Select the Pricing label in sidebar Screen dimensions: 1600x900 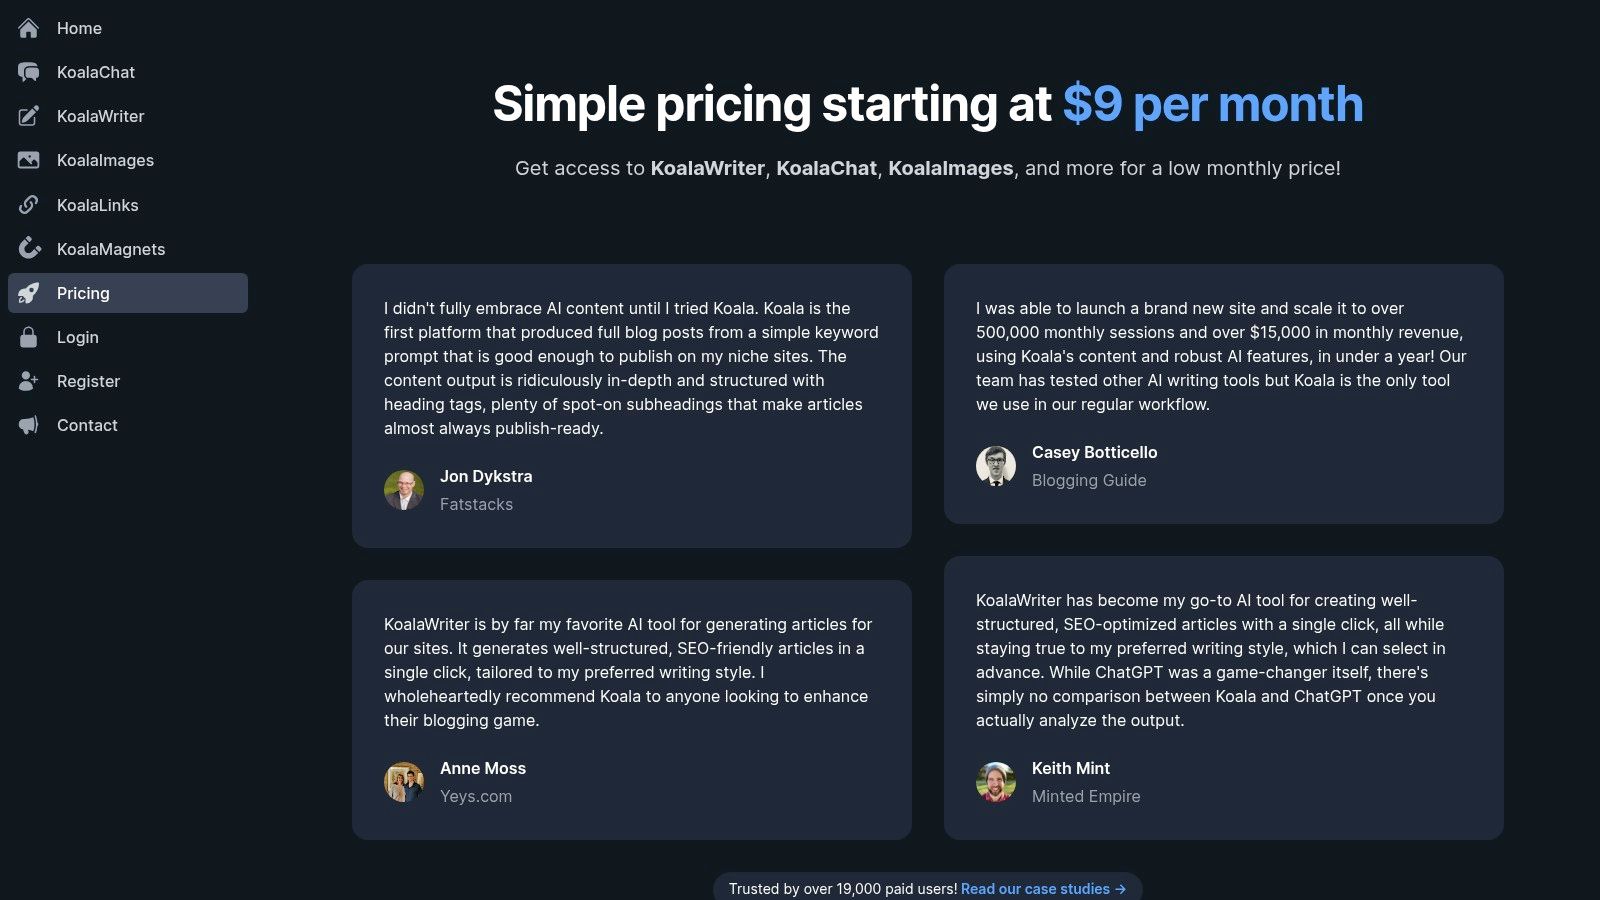83,293
